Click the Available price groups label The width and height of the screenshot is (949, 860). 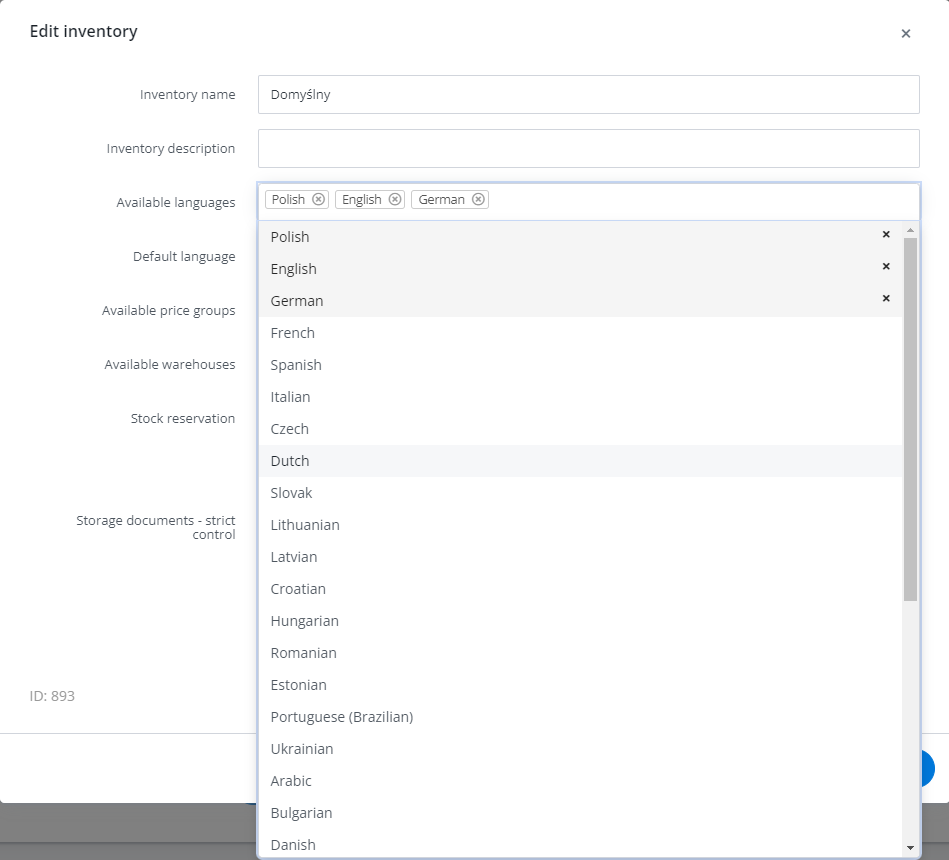coord(168,310)
